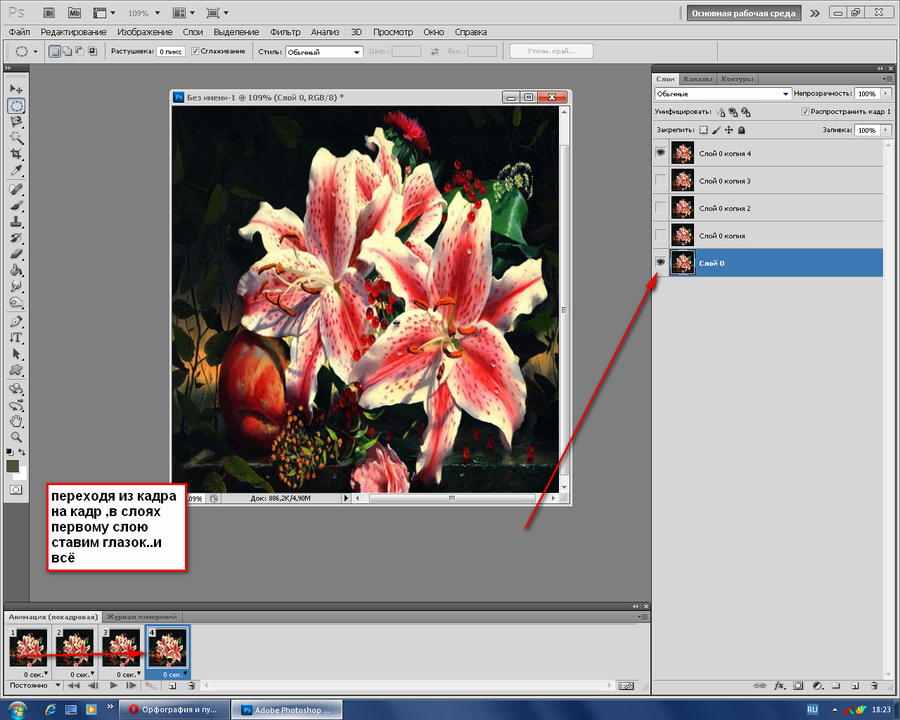The height and width of the screenshot is (720, 900).
Task: Select the Custom Shape tool
Action: point(16,370)
